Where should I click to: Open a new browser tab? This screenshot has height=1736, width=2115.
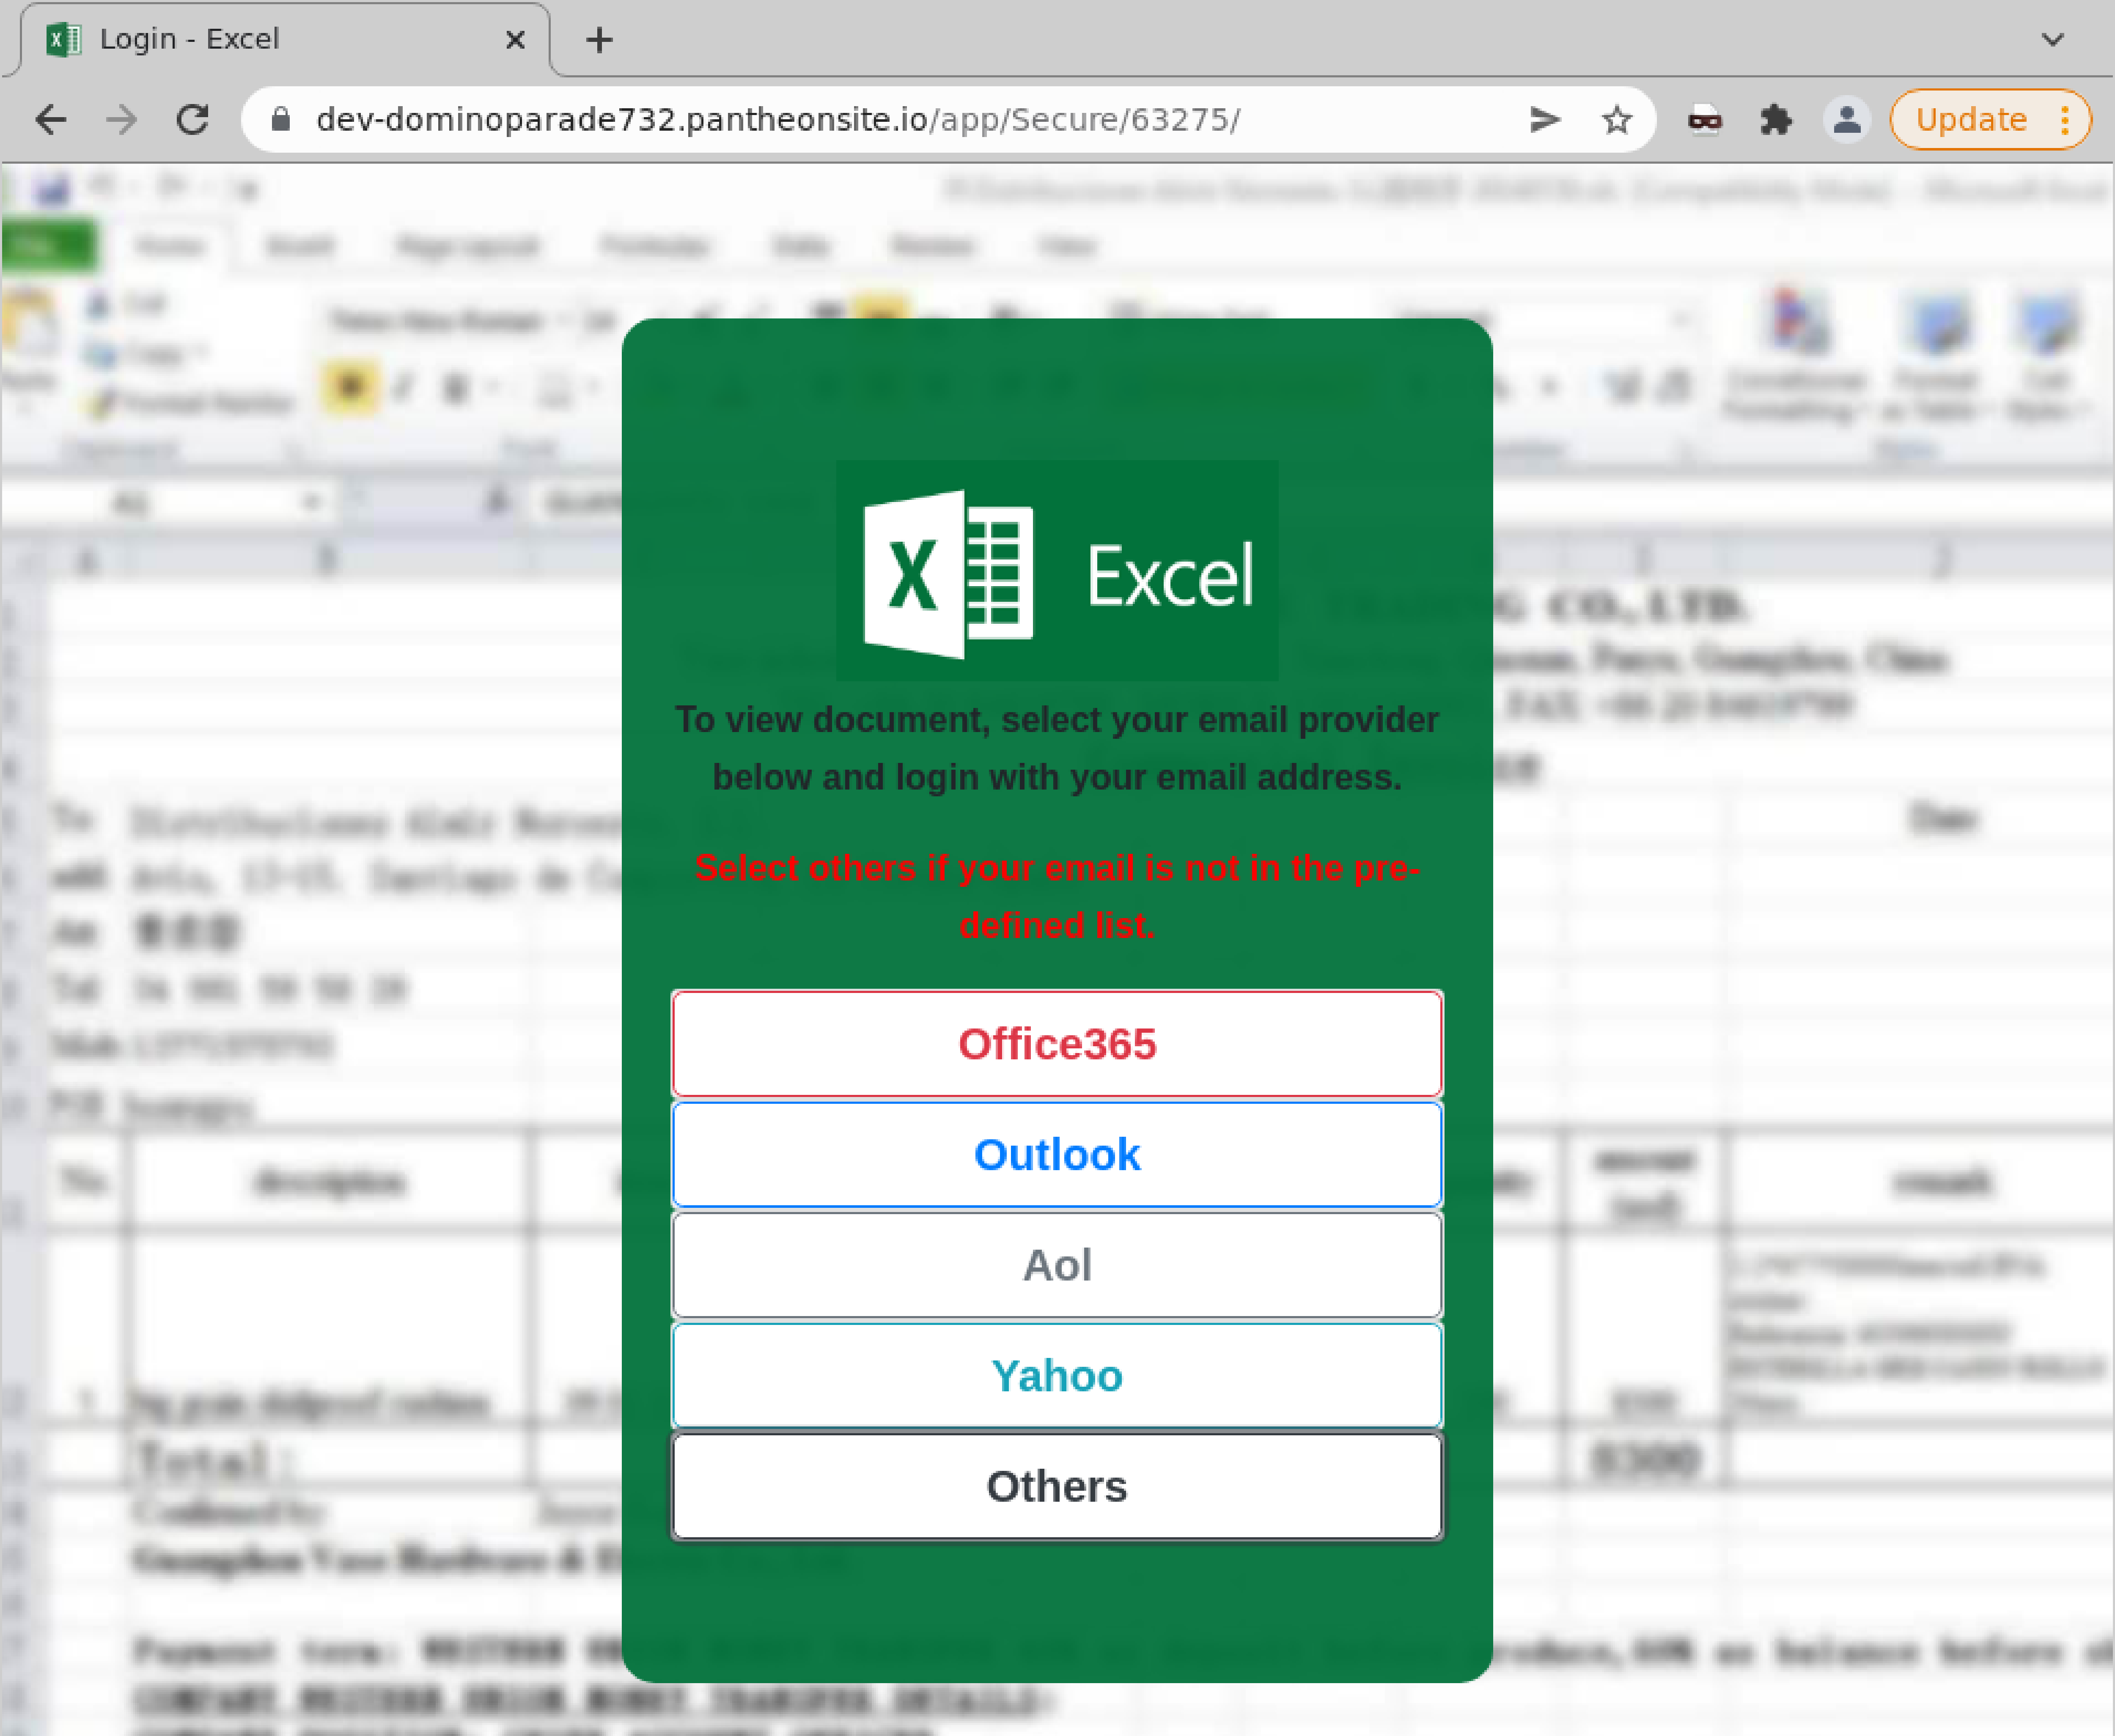tap(599, 40)
